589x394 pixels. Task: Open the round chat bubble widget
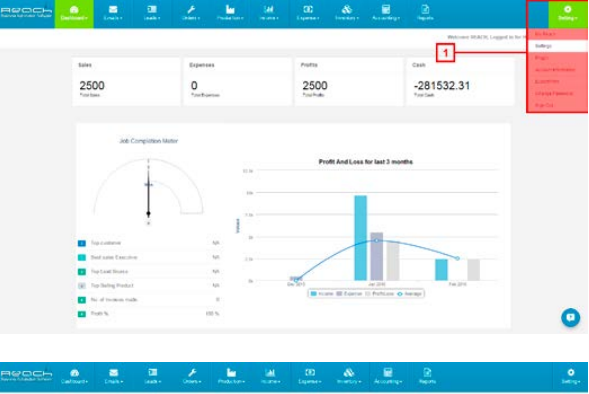point(570,317)
